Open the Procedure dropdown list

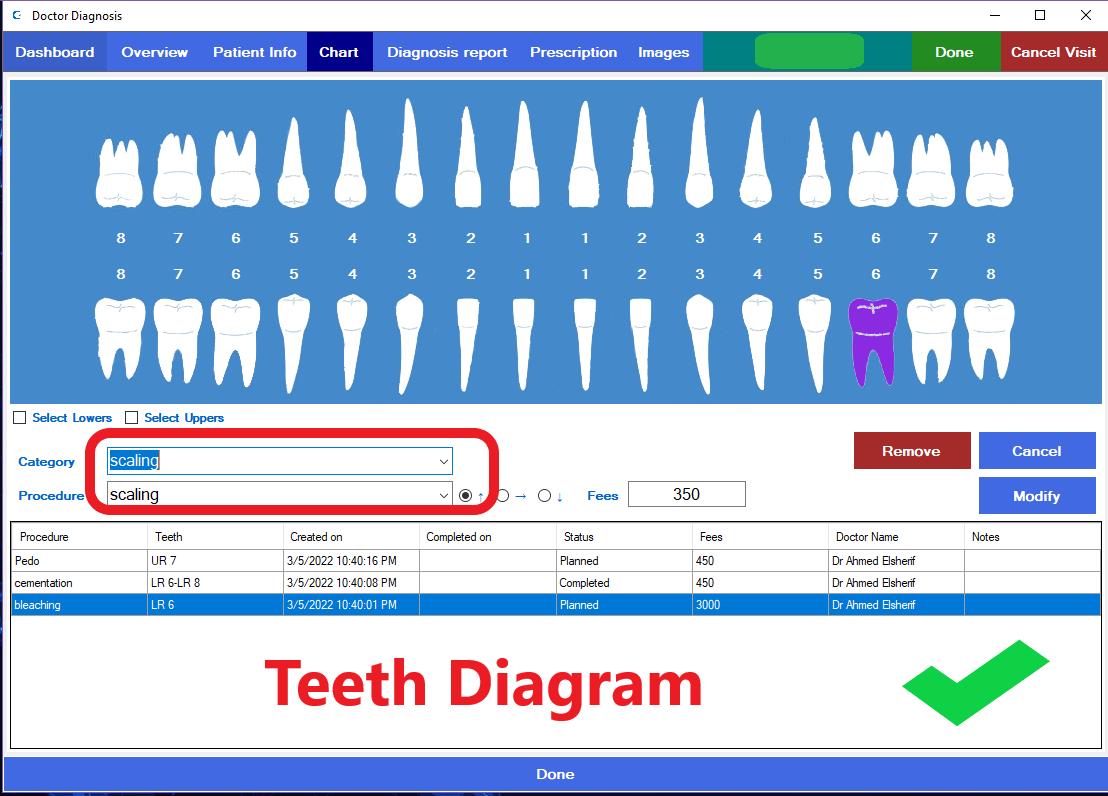coord(444,495)
